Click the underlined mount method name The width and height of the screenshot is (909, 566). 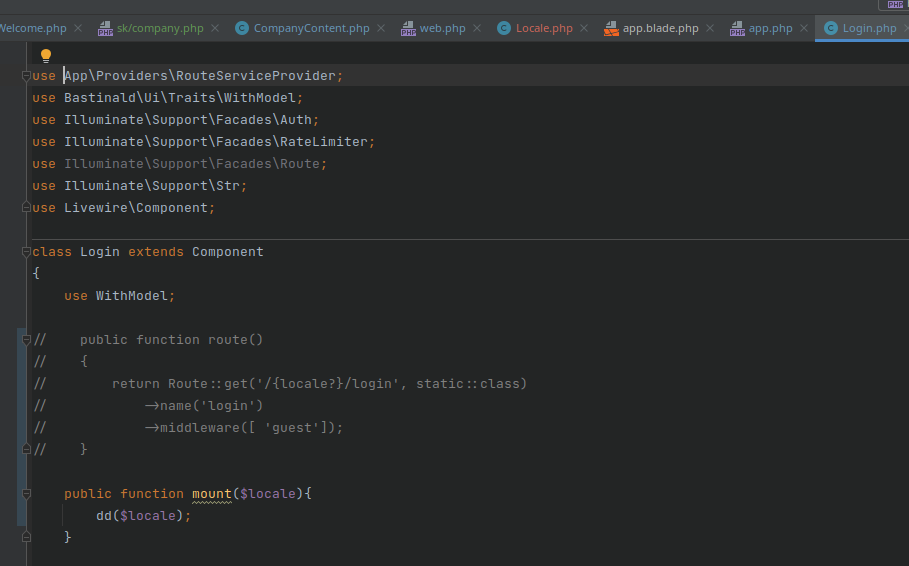tap(212, 494)
